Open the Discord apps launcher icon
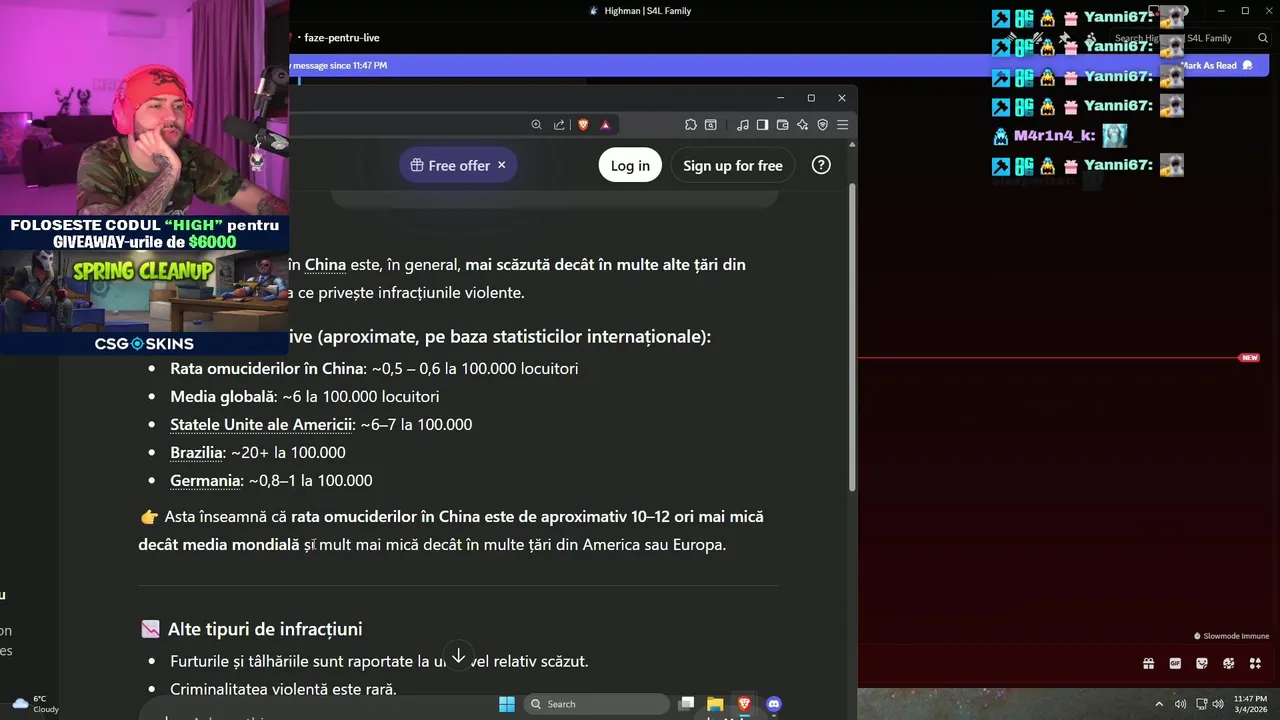The width and height of the screenshot is (1280, 720). pos(1256,663)
